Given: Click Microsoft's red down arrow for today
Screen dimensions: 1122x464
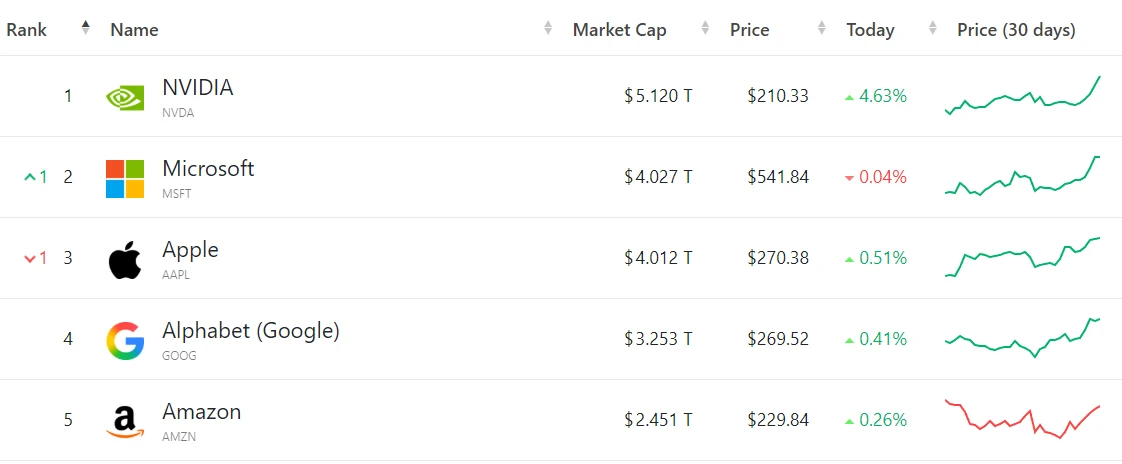Looking at the screenshot, I should 850,178.
